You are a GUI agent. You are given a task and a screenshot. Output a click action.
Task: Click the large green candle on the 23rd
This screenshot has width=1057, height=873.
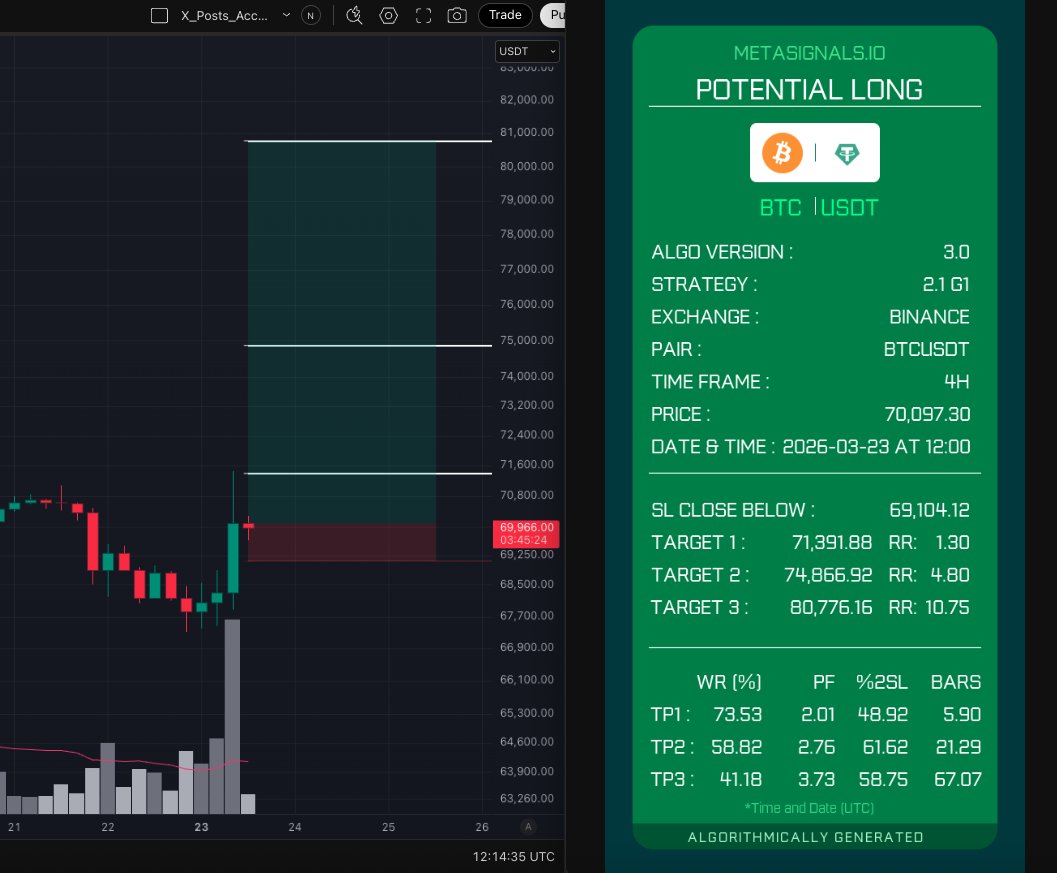[x=233, y=557]
